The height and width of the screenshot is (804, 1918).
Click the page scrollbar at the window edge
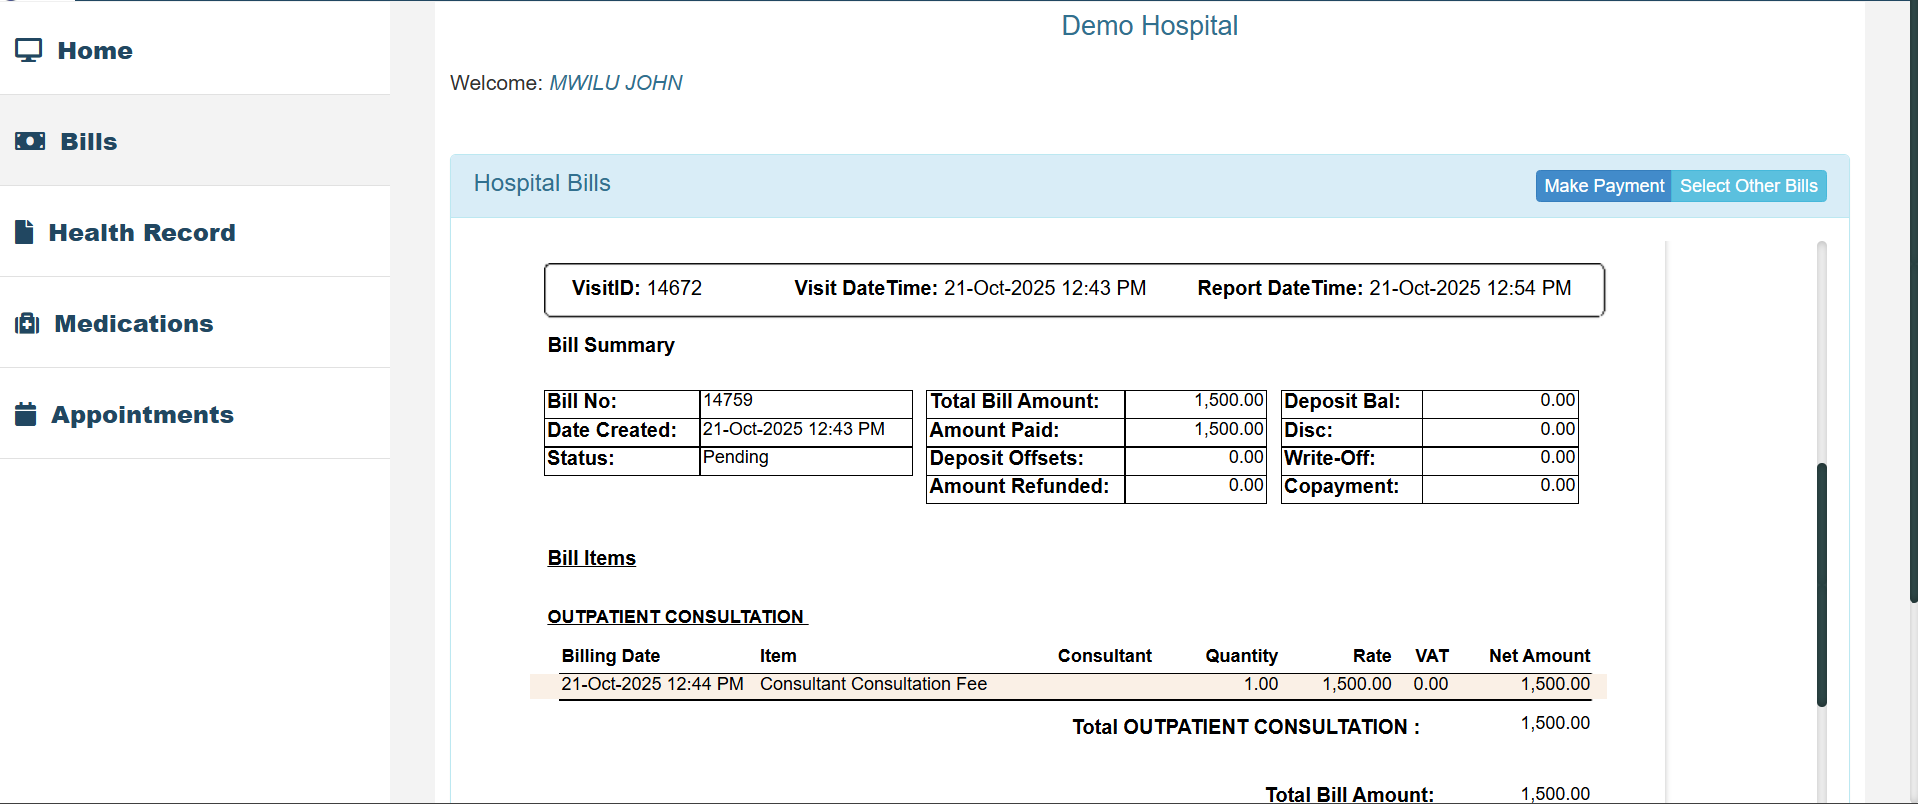click(1913, 300)
